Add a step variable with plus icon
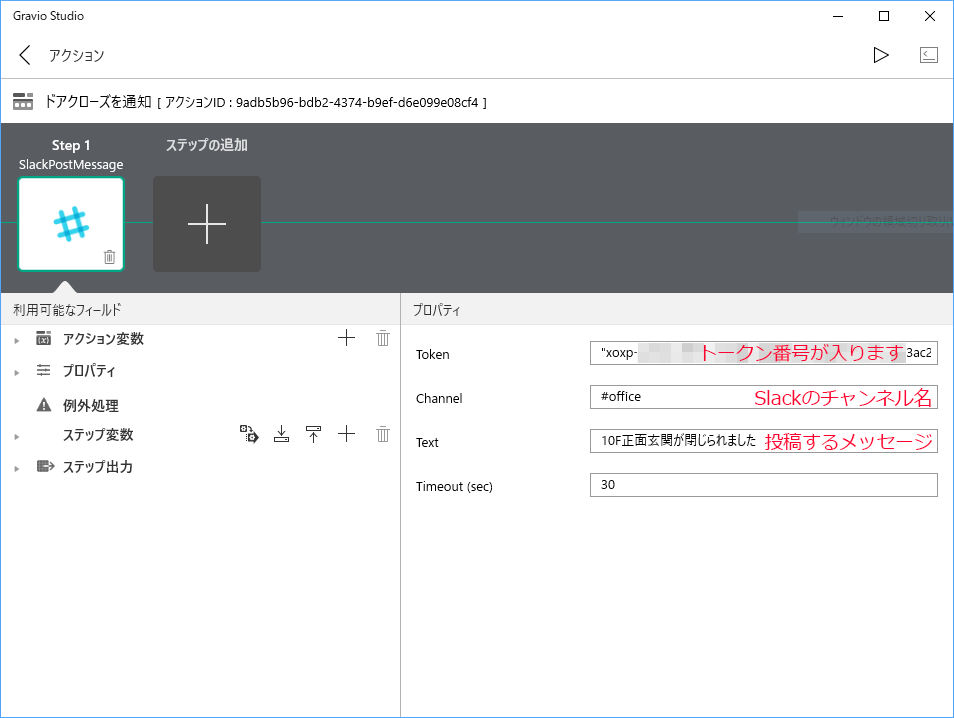 346,434
